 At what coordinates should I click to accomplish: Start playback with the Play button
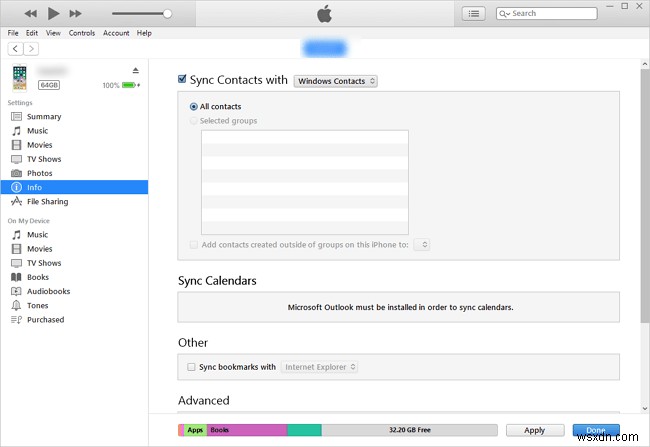tap(53, 13)
